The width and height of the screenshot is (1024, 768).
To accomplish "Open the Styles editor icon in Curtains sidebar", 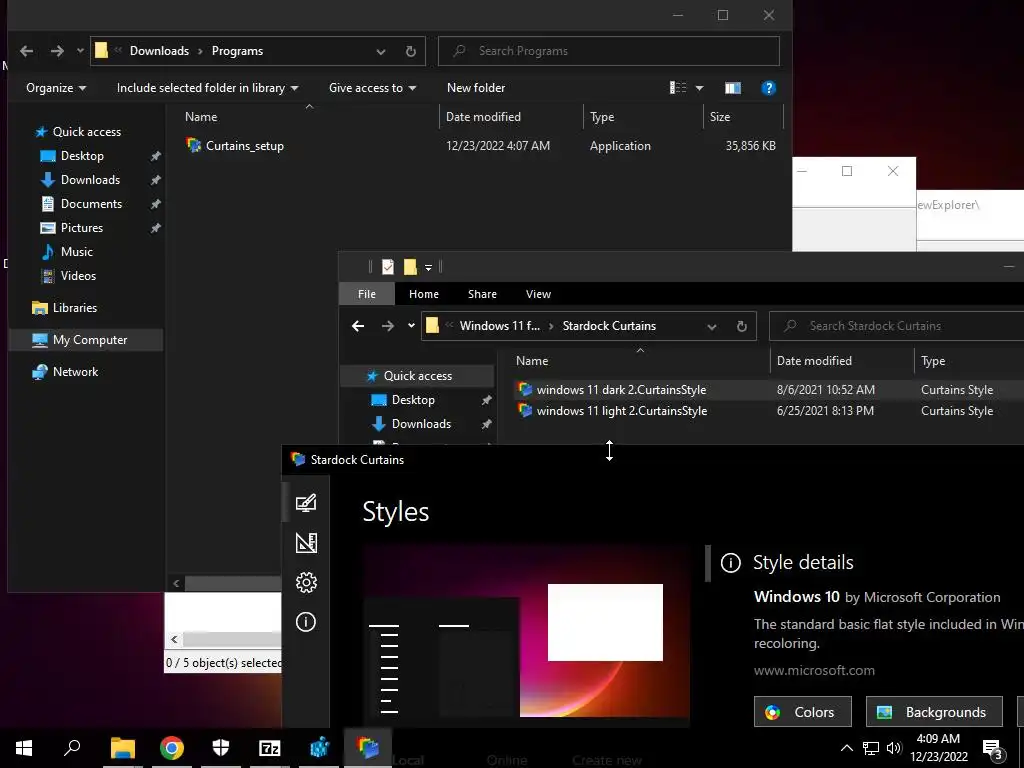I will pyautogui.click(x=306, y=503).
